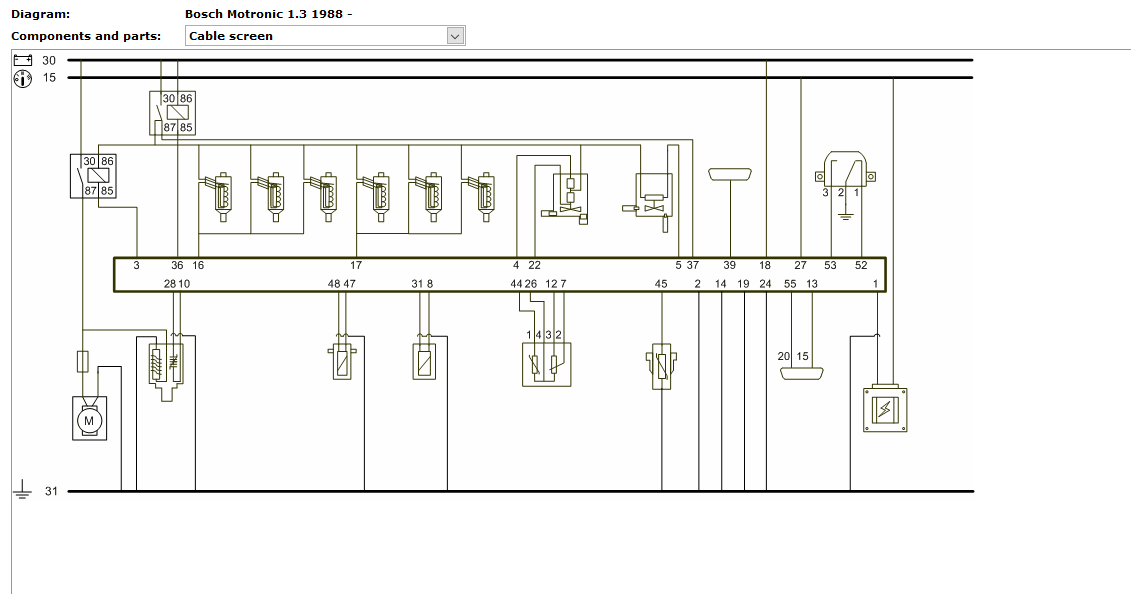Select the lower-left relay near pin 3 wire
The height and width of the screenshot is (594, 1131).
[x=92, y=176]
